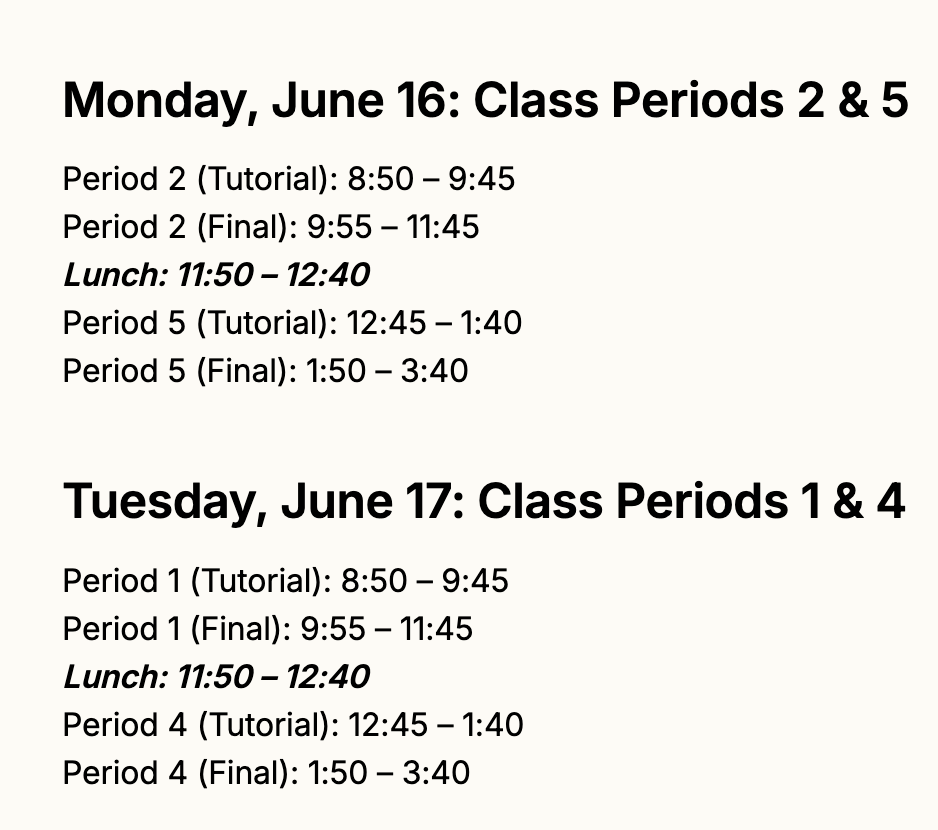
Task: Click the words 'Class Periods 2 & 5'
Action: 691,100
